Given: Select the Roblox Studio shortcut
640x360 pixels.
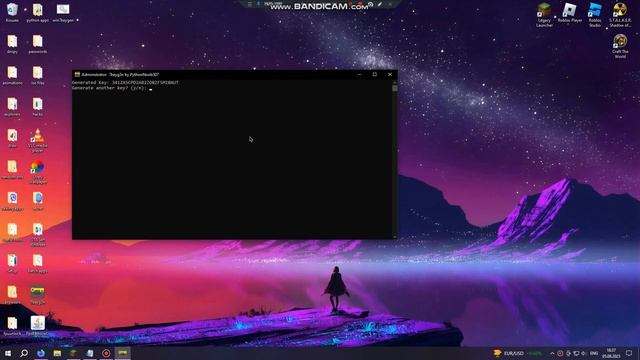Looking at the screenshot, I should (x=595, y=15).
